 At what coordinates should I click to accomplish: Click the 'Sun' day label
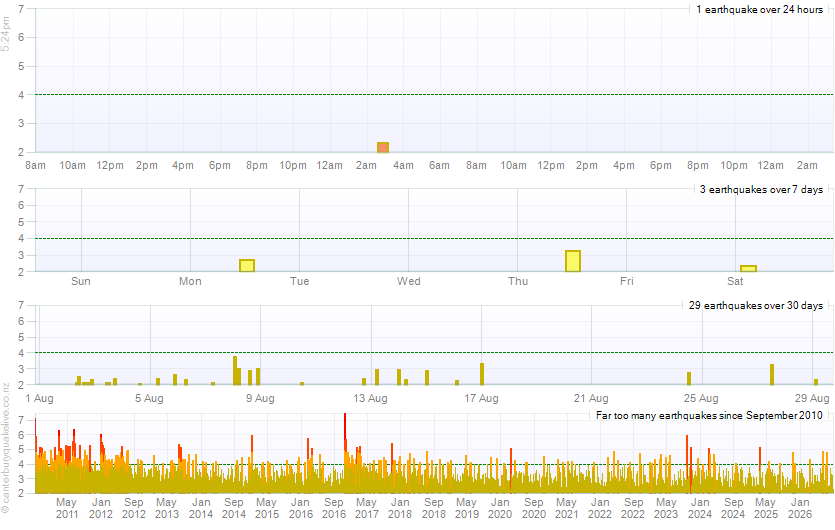click(81, 281)
